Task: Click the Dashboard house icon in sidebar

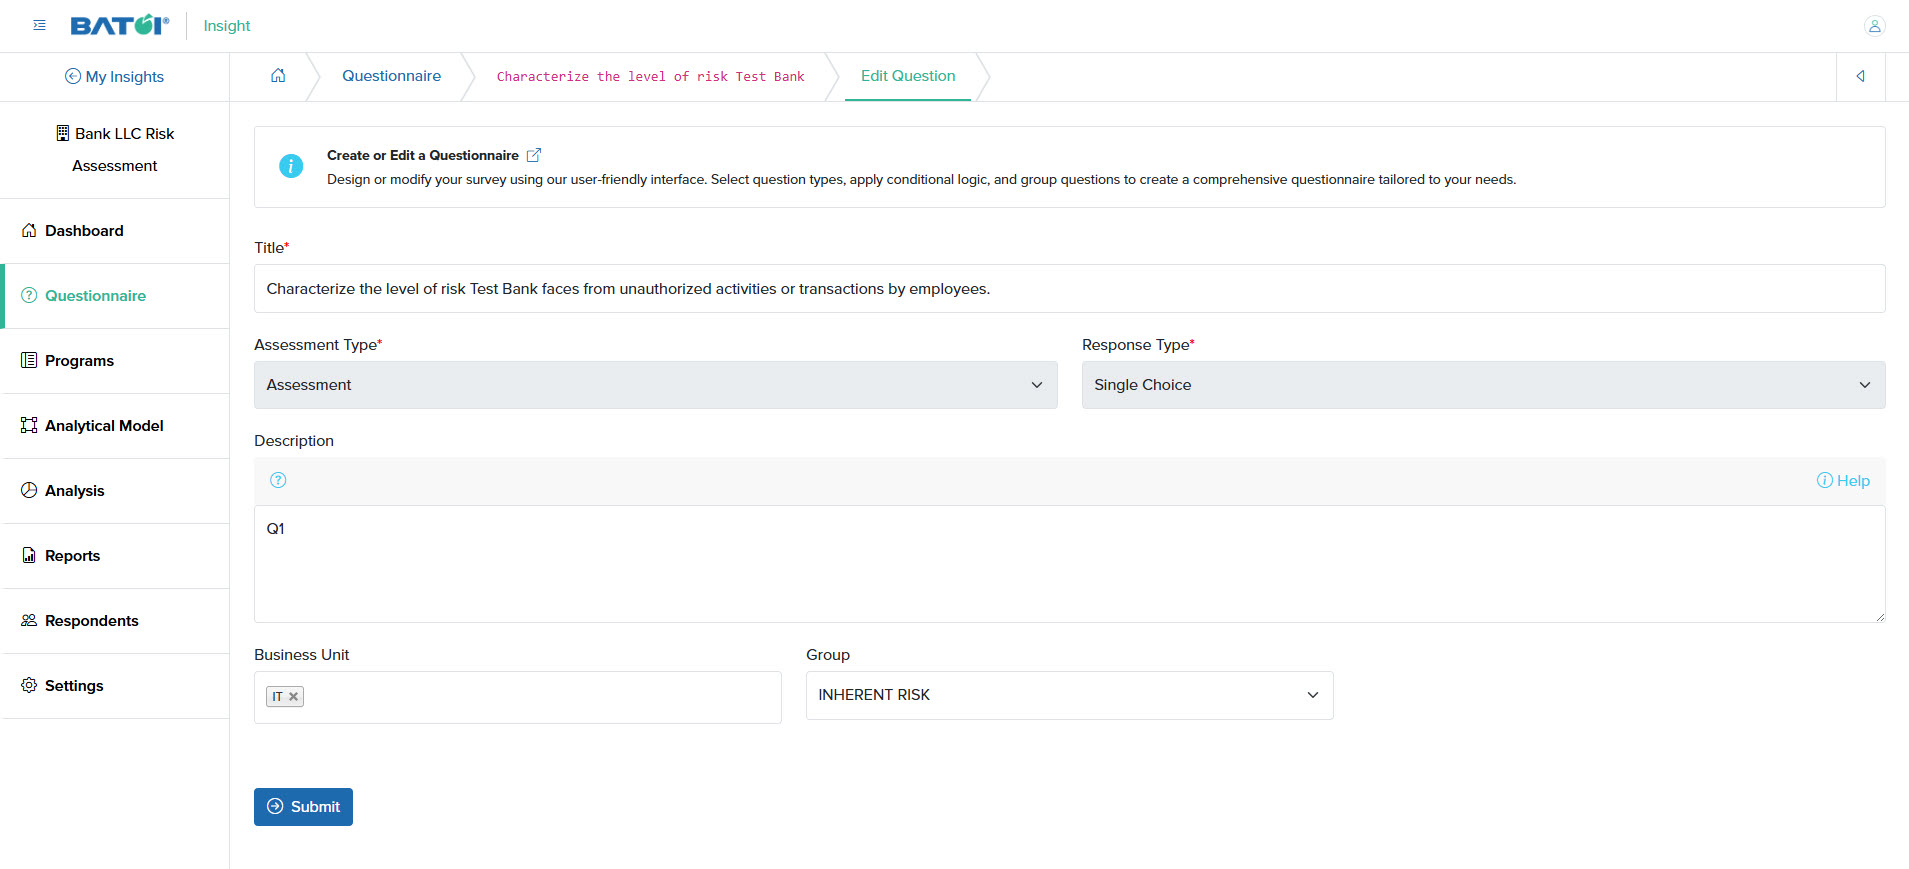Action: (x=29, y=230)
